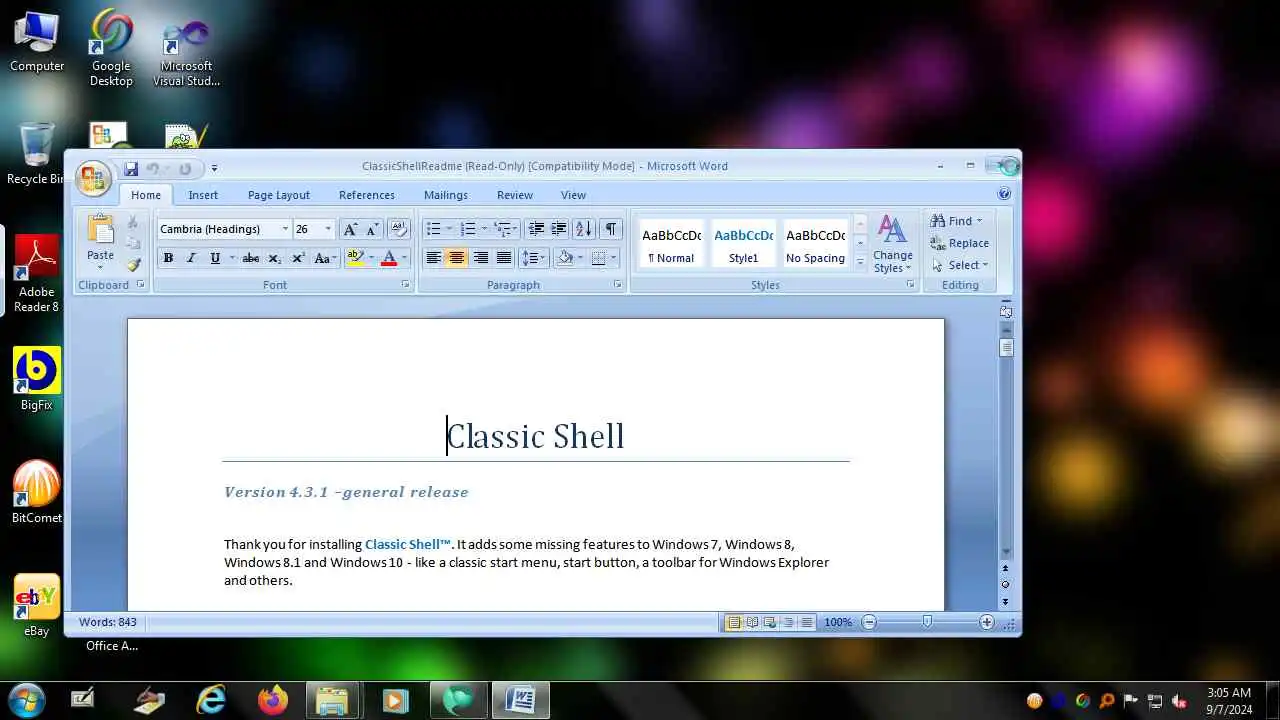Screen dimensions: 1280x720
Task: Click Words: 843 in status bar
Action: pyautogui.click(x=108, y=622)
